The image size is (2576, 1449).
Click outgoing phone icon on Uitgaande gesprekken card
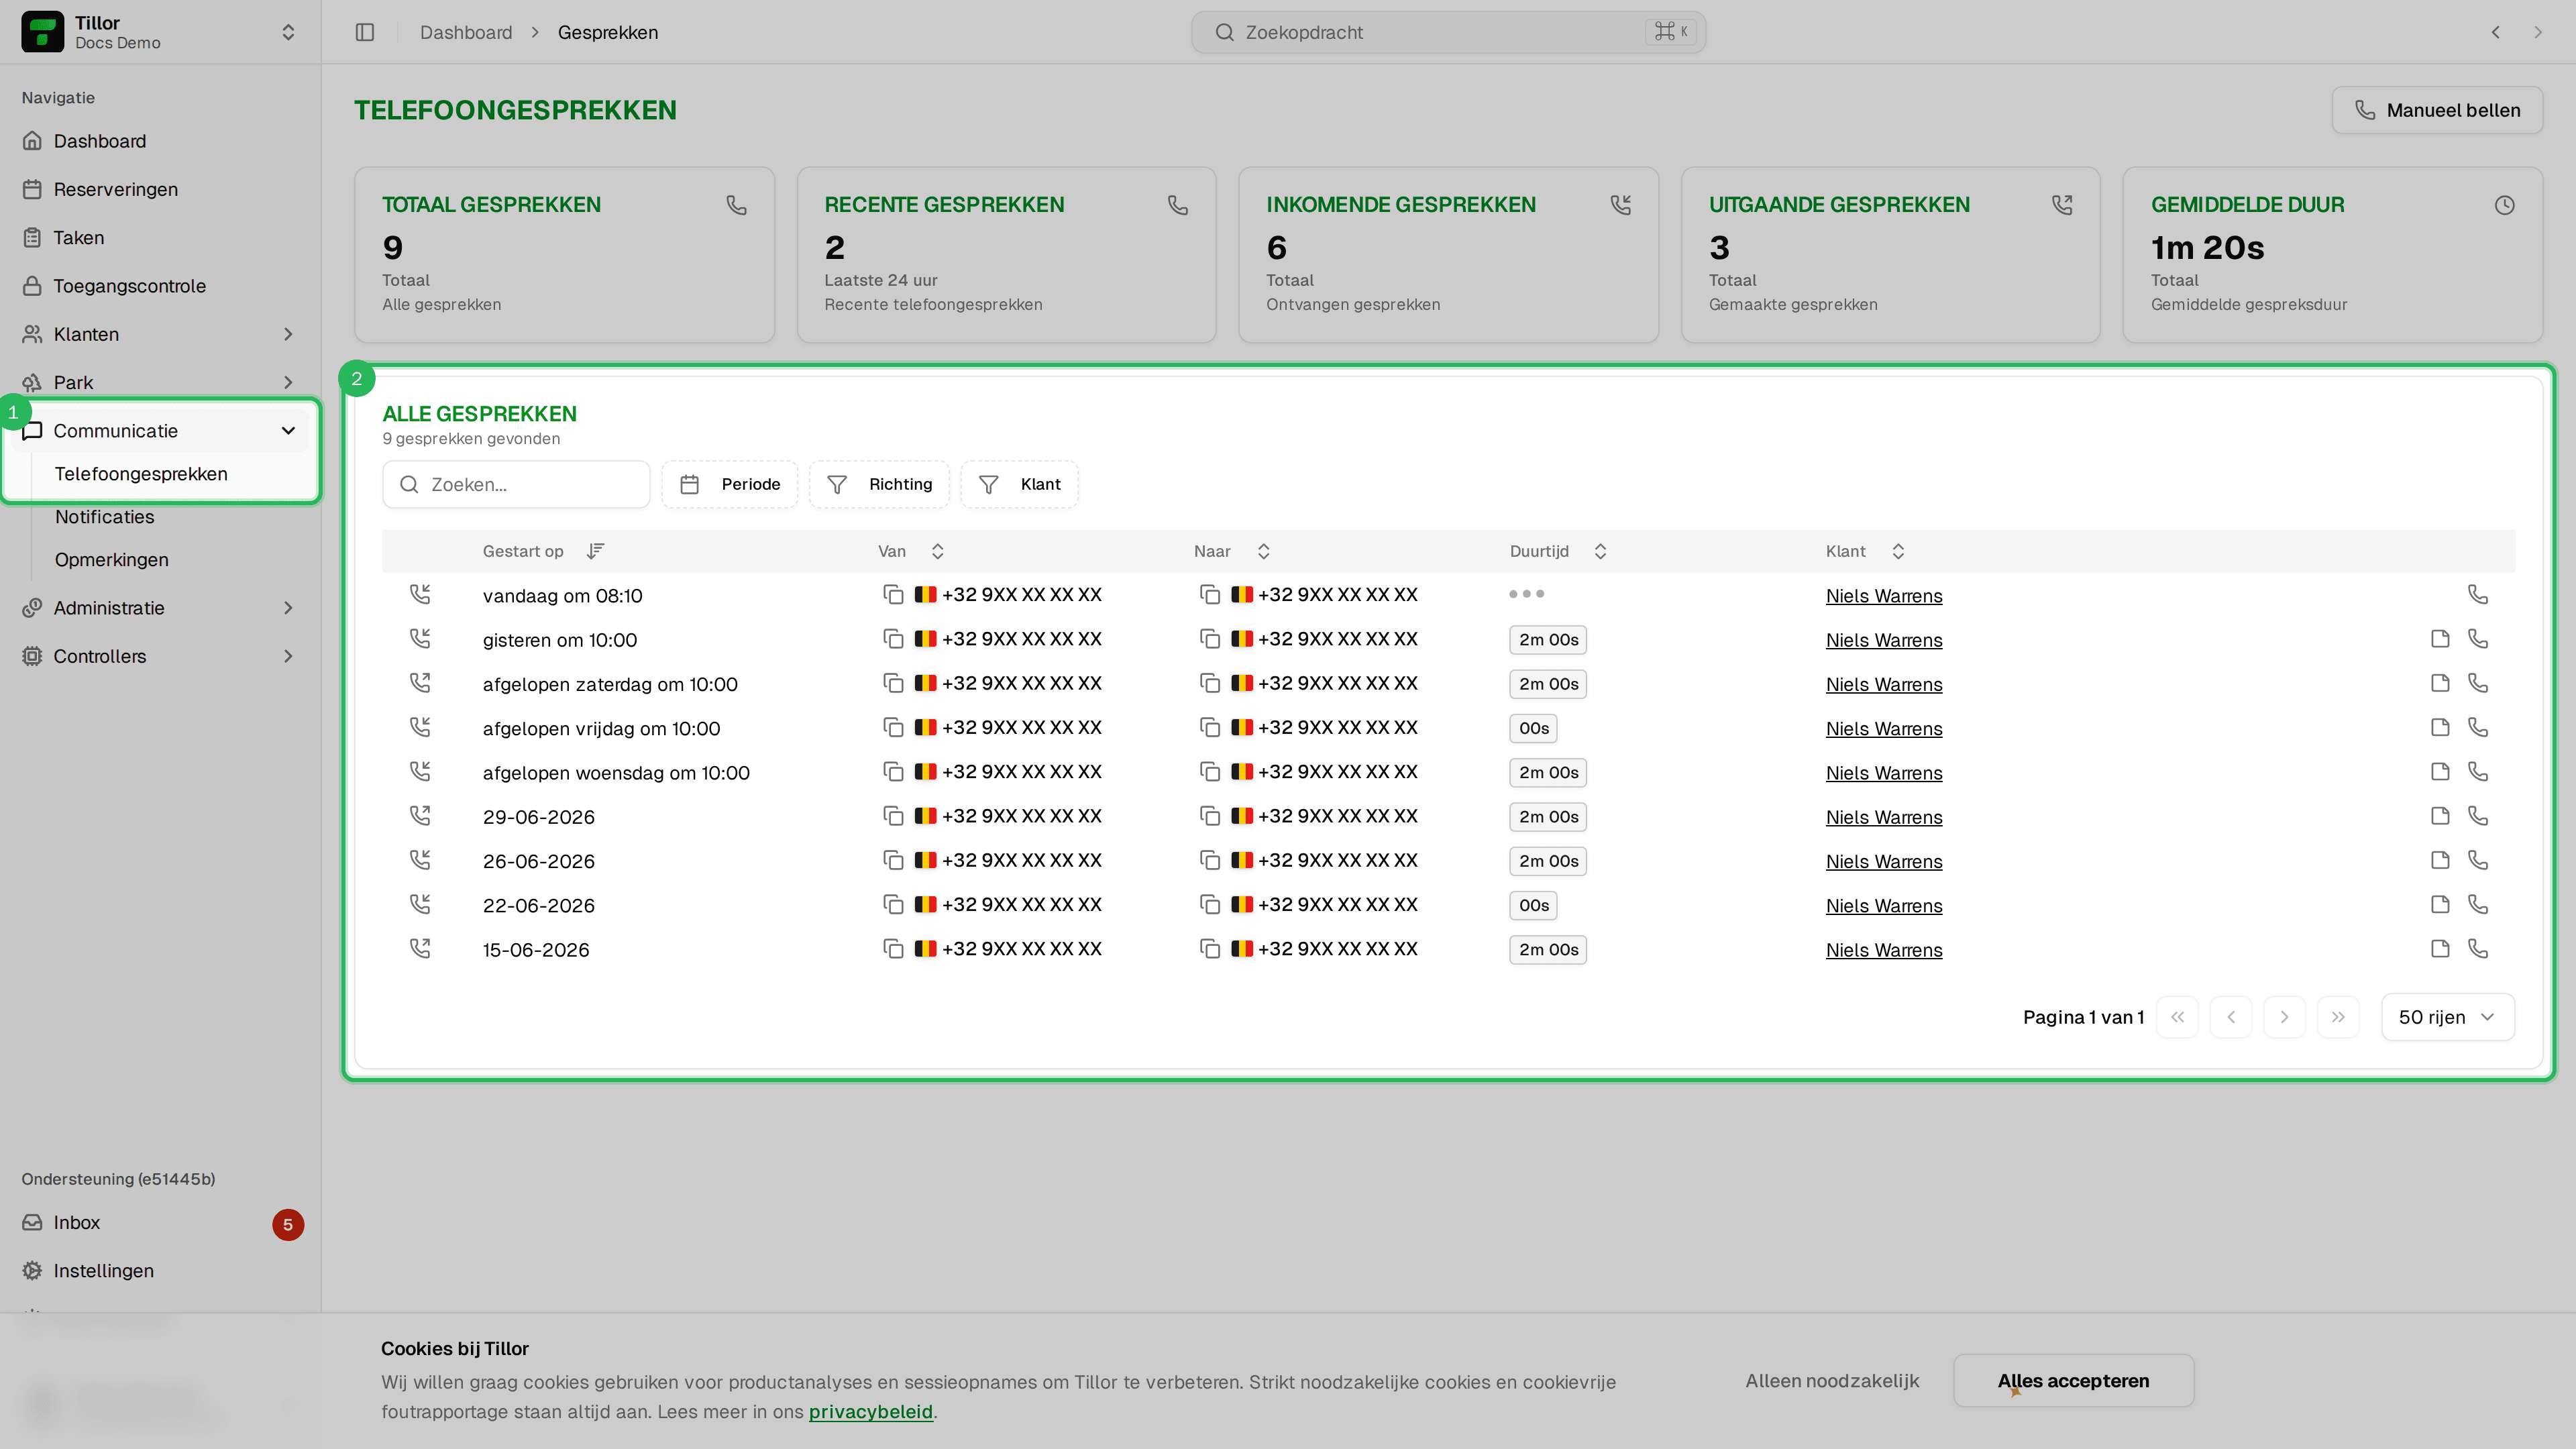pyautogui.click(x=2062, y=205)
